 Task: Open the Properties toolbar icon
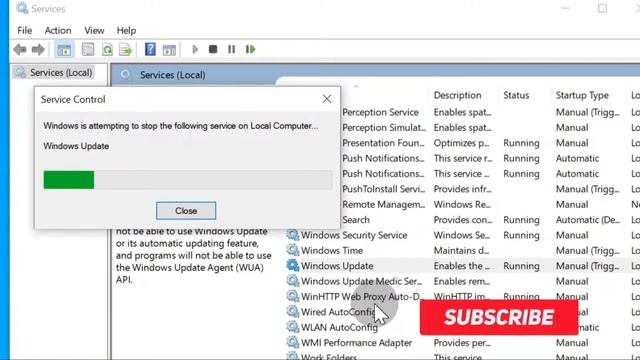(88, 49)
